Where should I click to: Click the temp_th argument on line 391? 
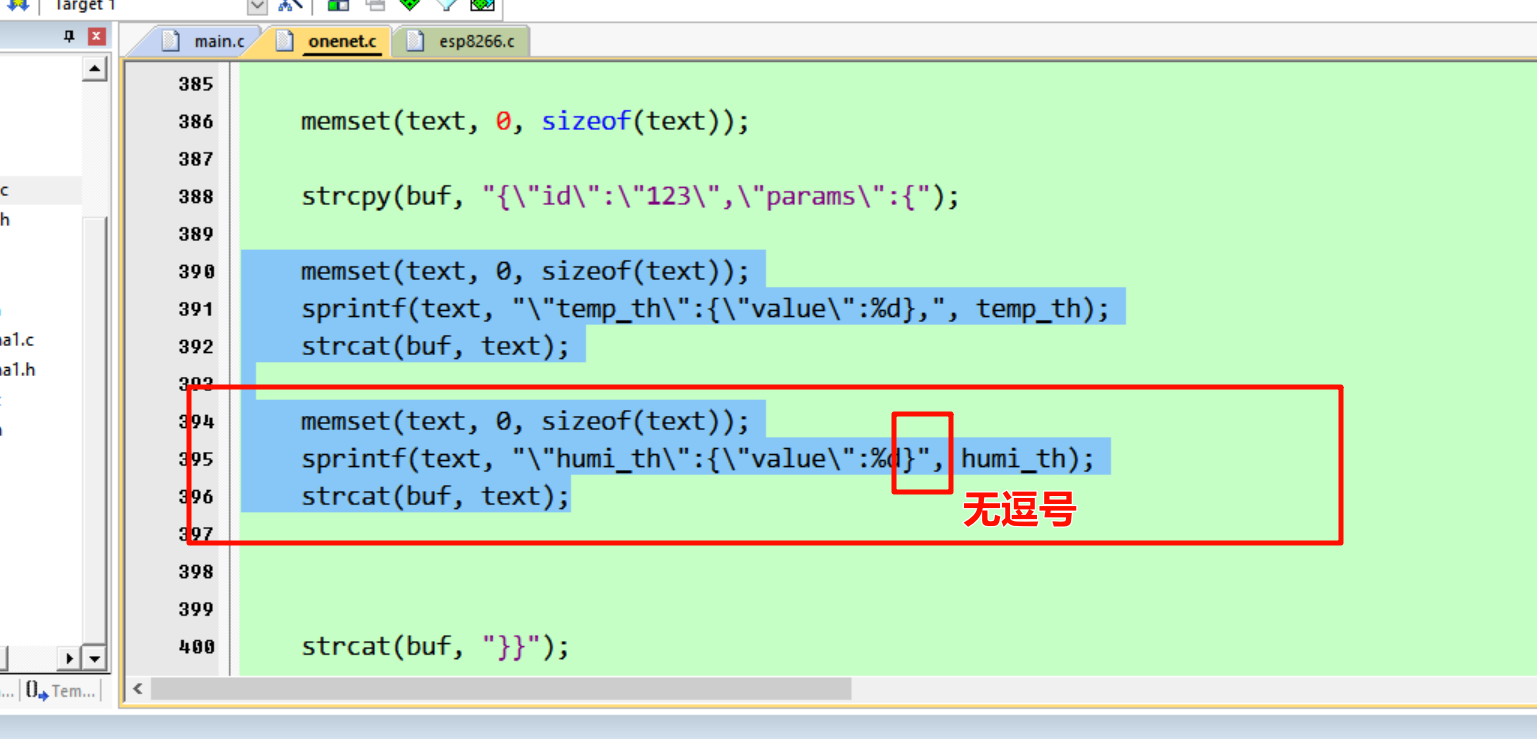(x=1028, y=309)
